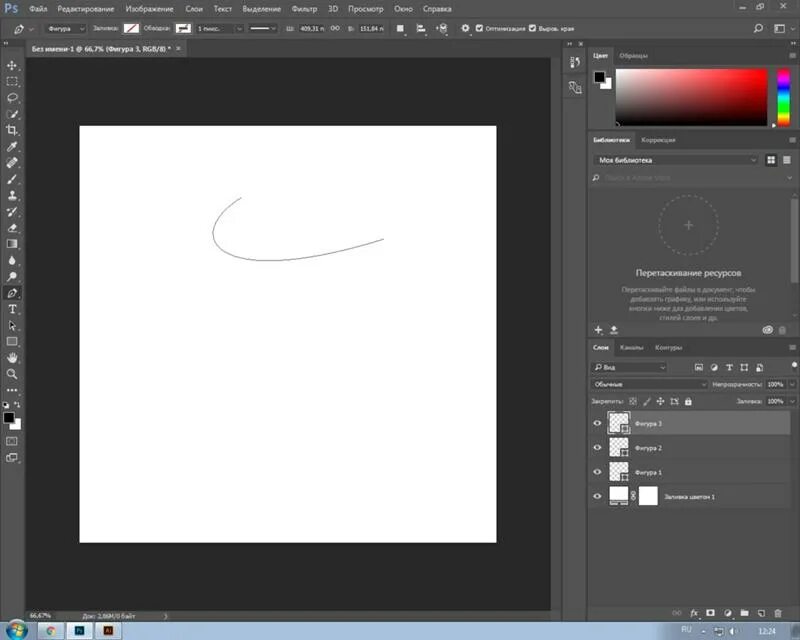Select the Gradient tool
Screen dimensions: 800x640
tap(12, 244)
